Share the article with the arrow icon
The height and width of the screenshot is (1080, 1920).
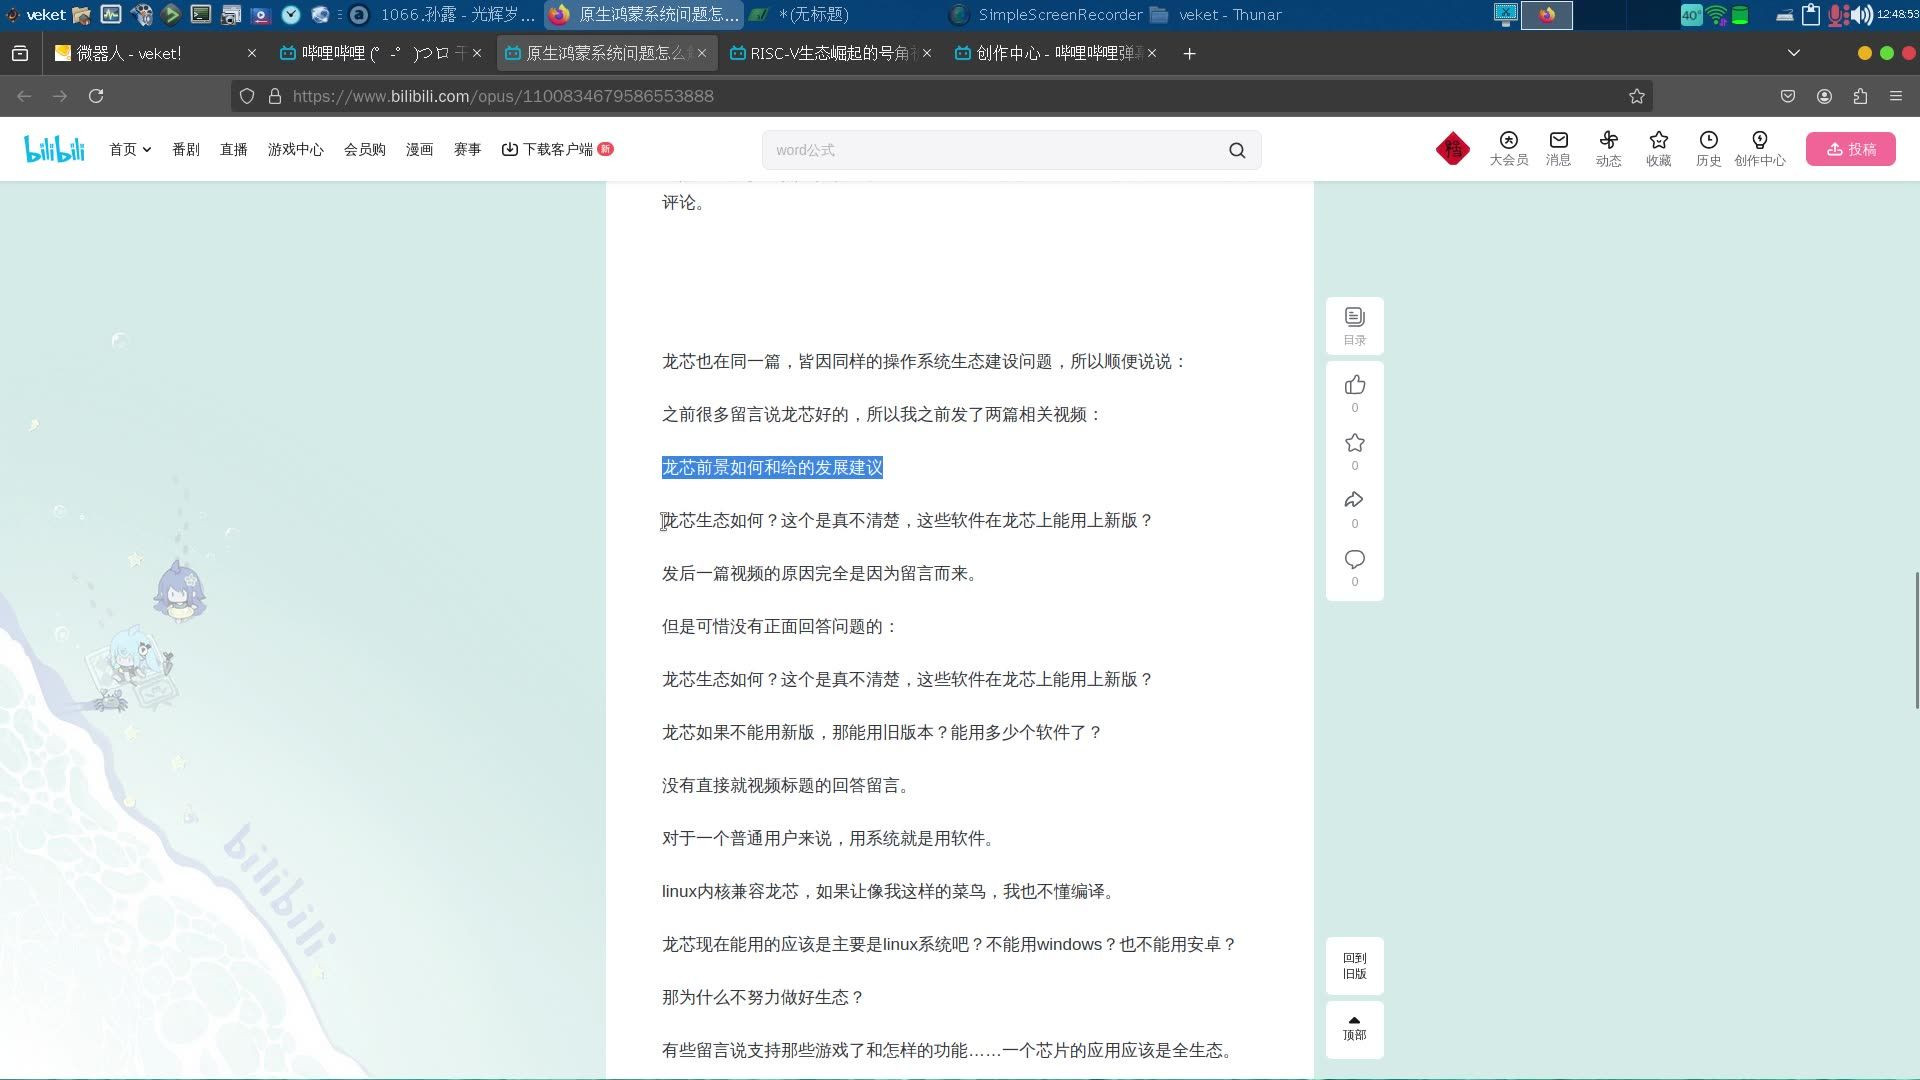click(1354, 500)
